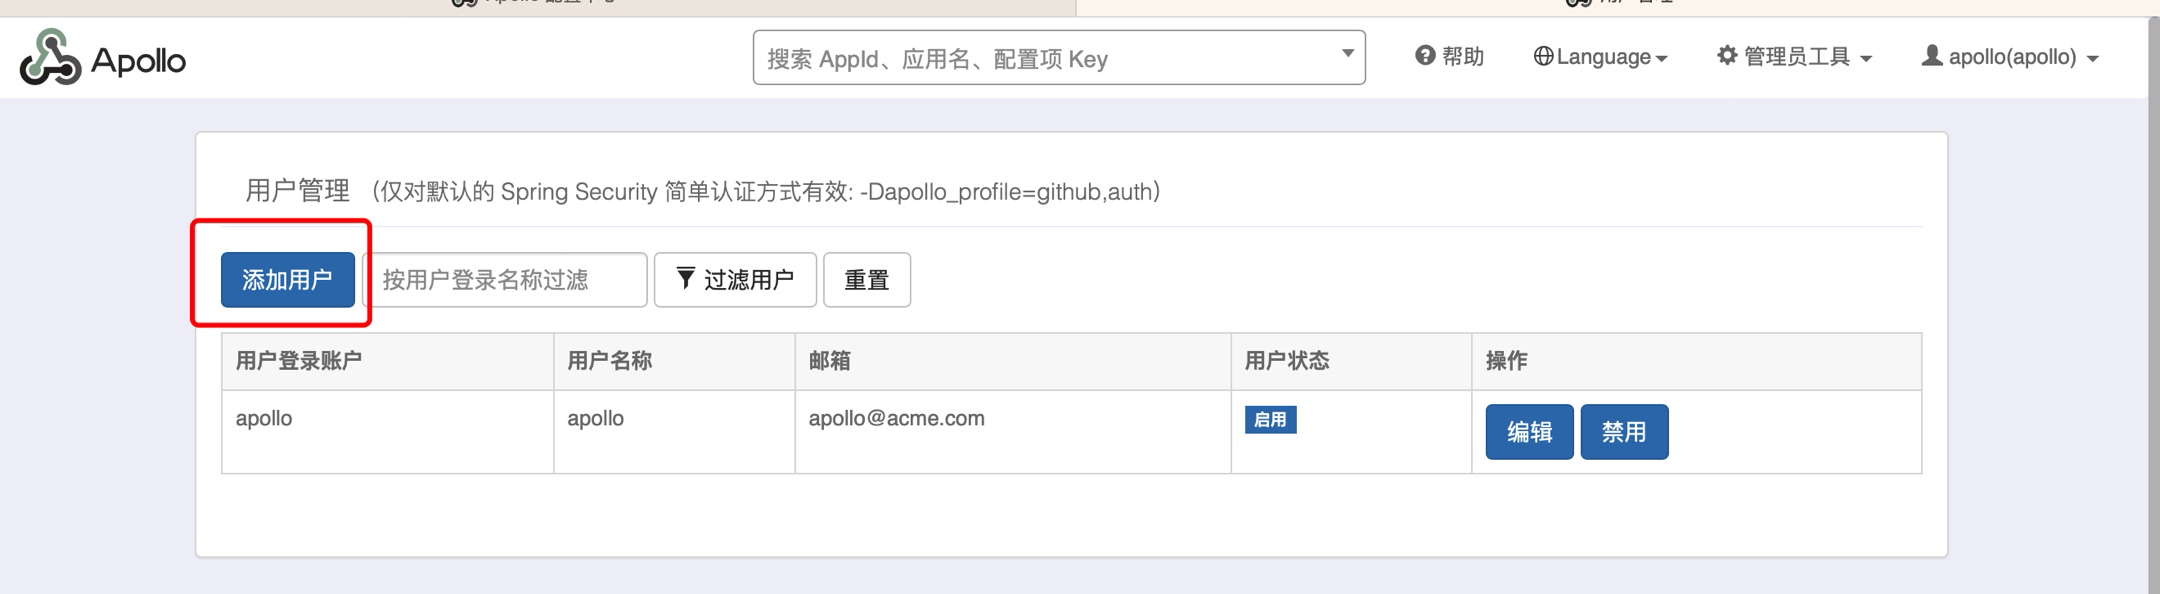The image size is (2160, 594).
Task: Click the page's vertical scrollbar
Action: click(2153, 305)
